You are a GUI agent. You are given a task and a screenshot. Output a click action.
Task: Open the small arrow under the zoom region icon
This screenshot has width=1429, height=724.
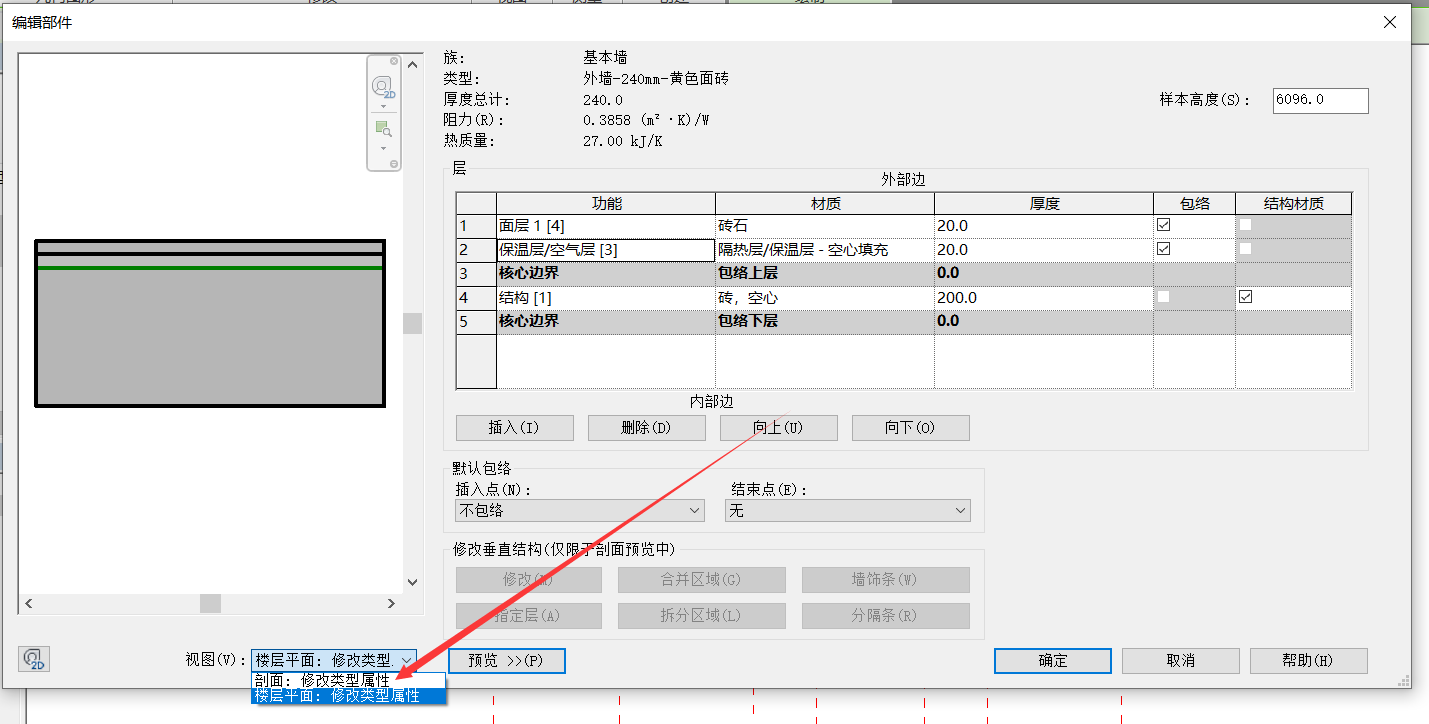tap(383, 148)
